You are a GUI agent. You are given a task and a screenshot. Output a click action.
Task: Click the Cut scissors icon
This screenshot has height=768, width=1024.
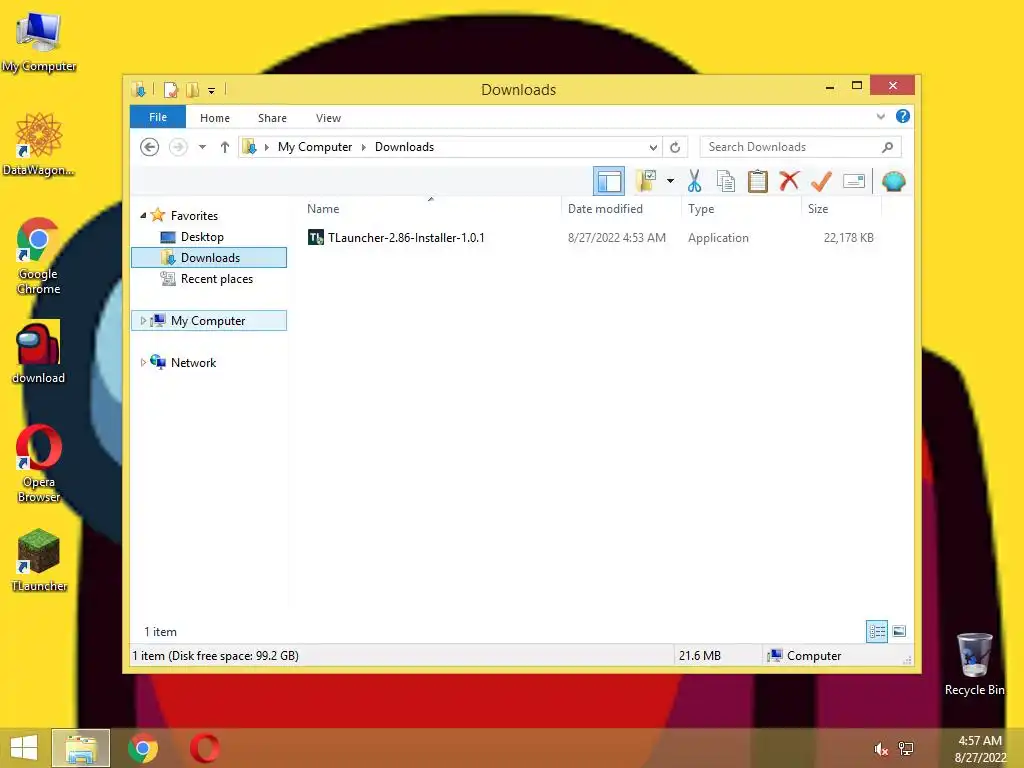(x=694, y=181)
